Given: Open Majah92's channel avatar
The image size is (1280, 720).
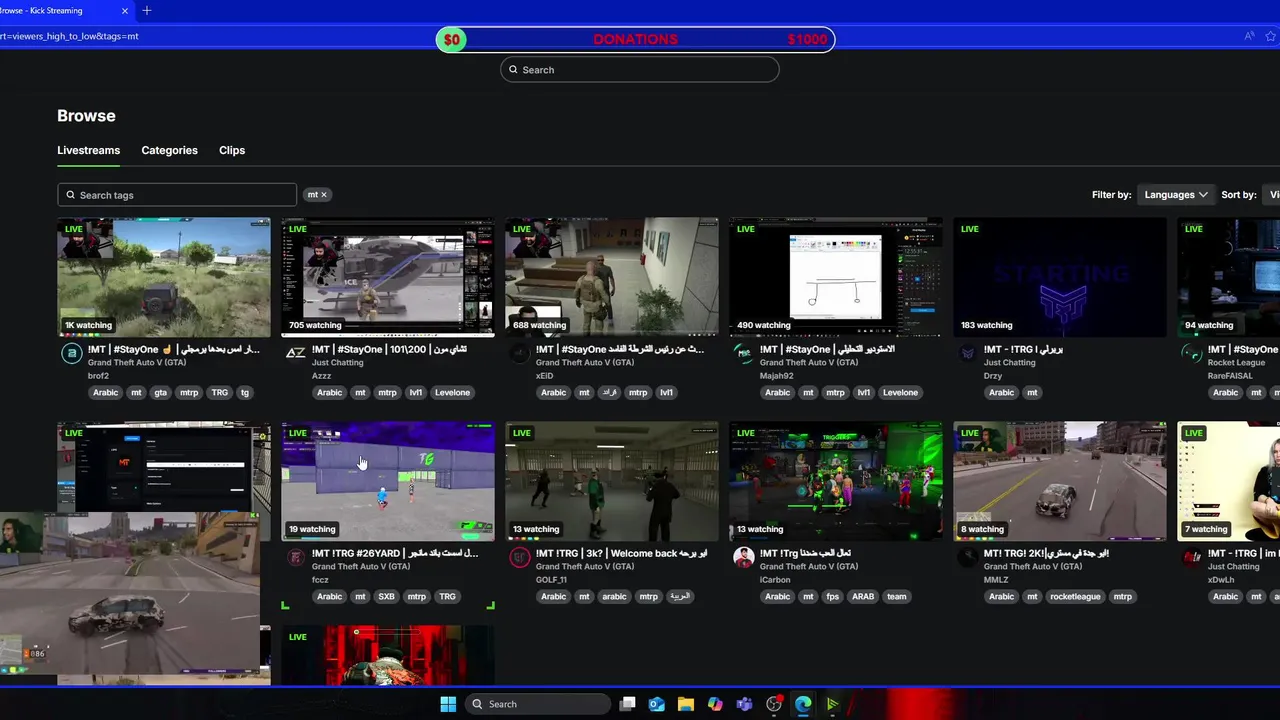Looking at the screenshot, I should (x=743, y=353).
